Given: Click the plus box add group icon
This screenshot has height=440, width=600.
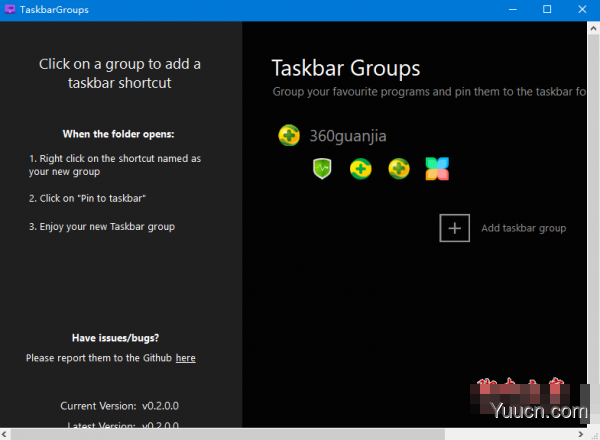Looking at the screenshot, I should pyautogui.click(x=454, y=228).
